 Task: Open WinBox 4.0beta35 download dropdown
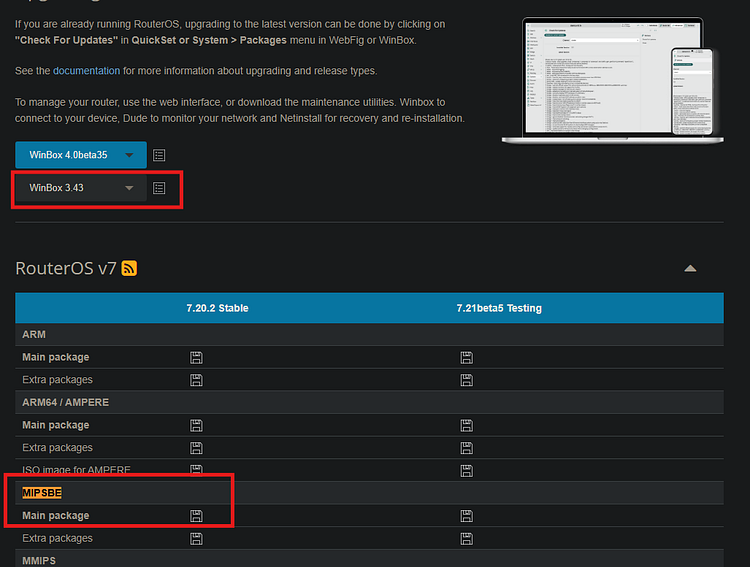pyautogui.click(x=81, y=155)
